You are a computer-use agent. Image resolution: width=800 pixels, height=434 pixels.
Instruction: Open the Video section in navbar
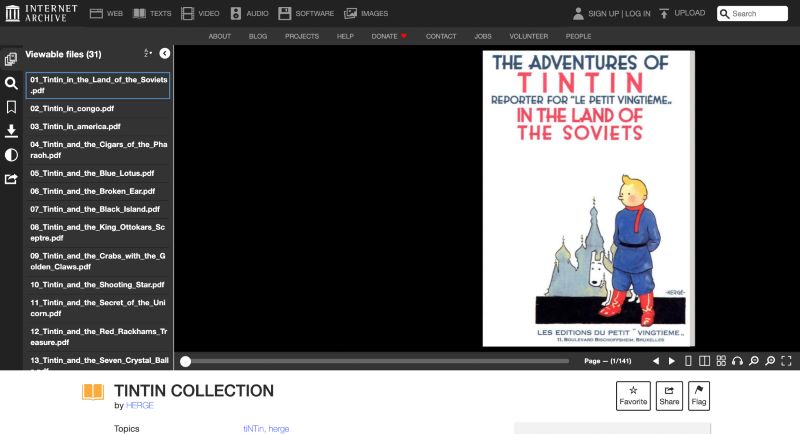[200, 13]
